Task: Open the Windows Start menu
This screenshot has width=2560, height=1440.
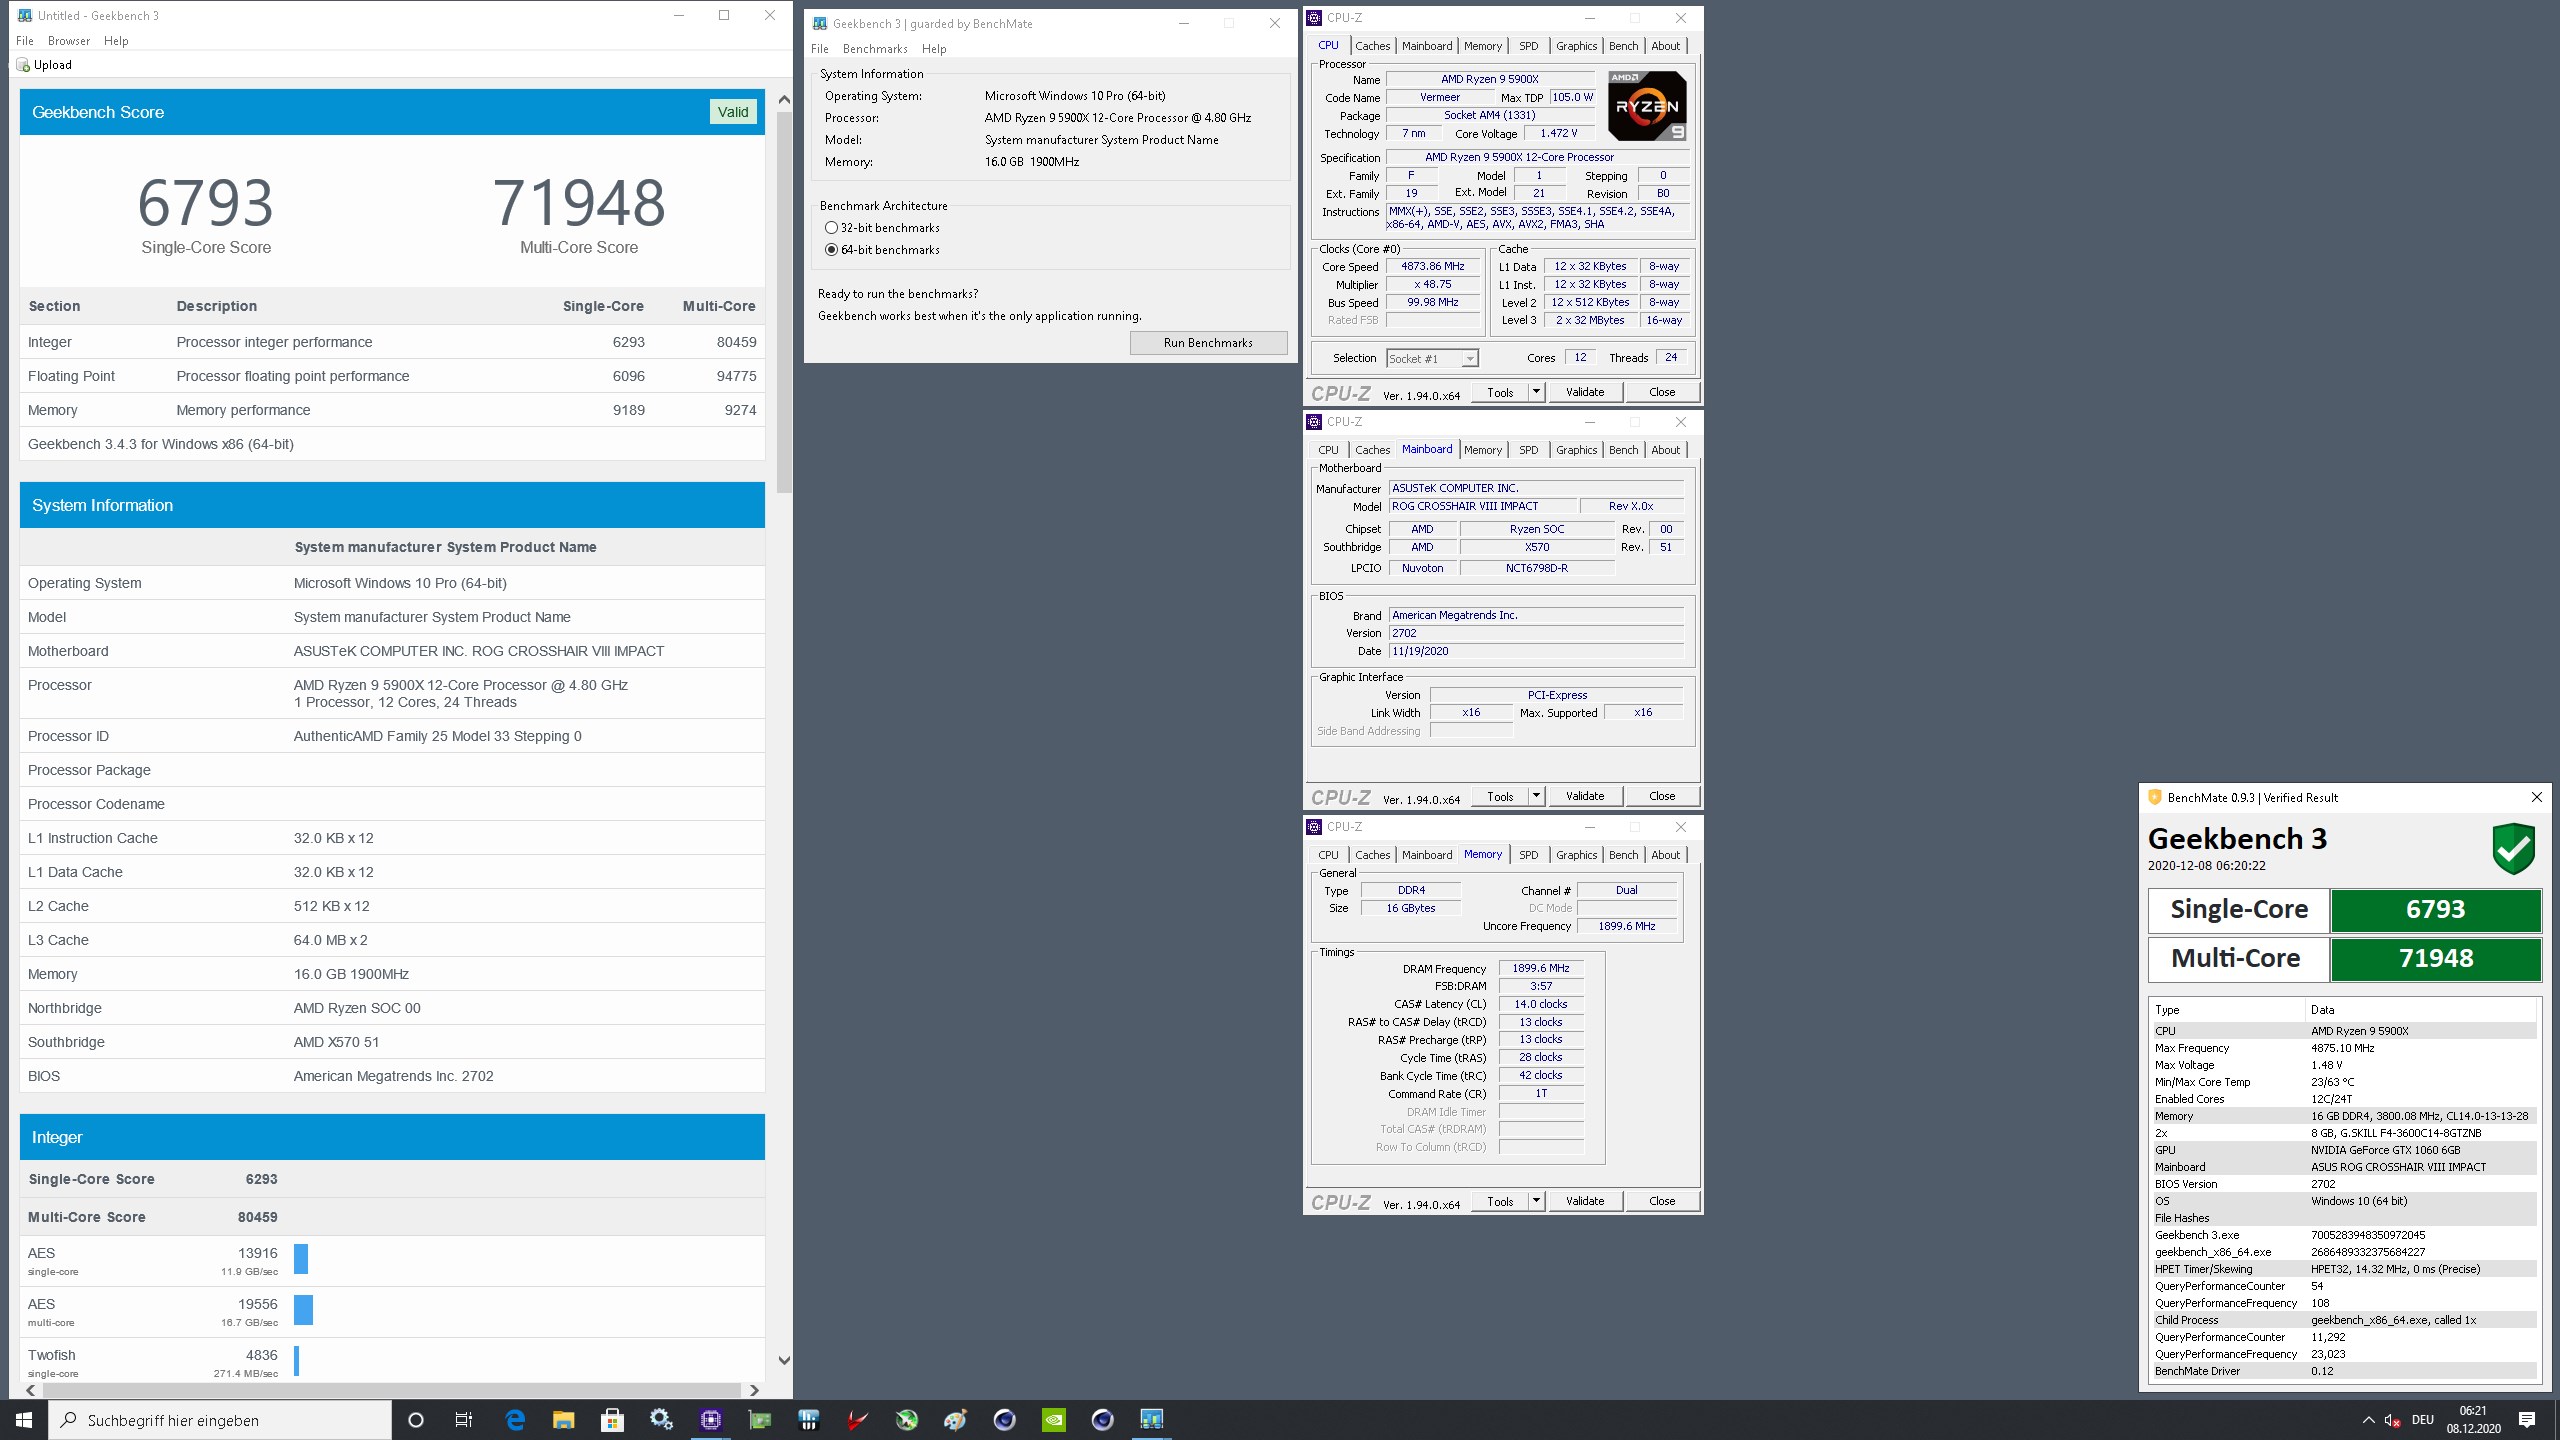Action: [24, 1420]
